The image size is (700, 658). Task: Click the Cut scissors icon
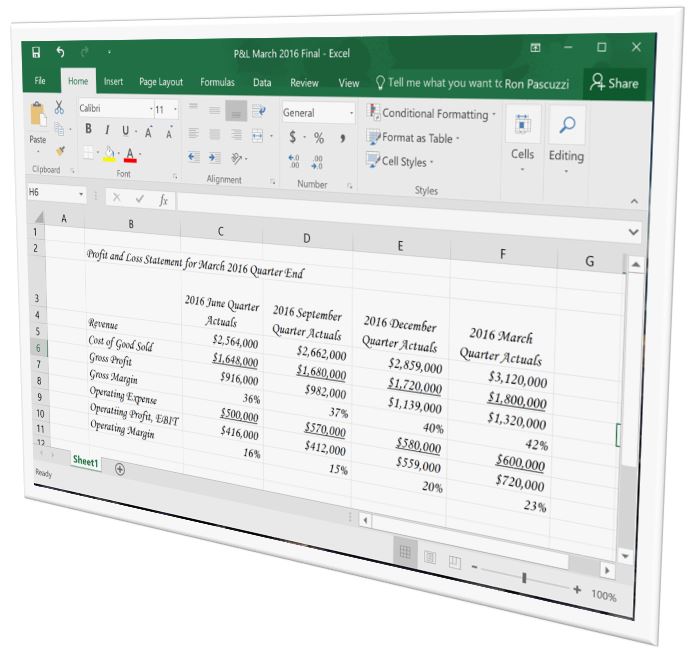click(x=59, y=108)
